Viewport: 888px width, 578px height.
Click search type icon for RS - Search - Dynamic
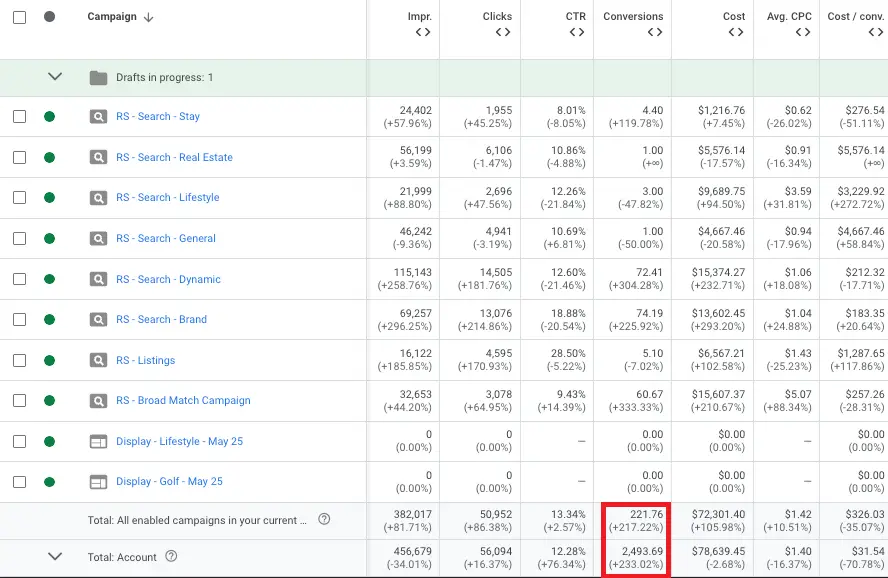pos(99,279)
